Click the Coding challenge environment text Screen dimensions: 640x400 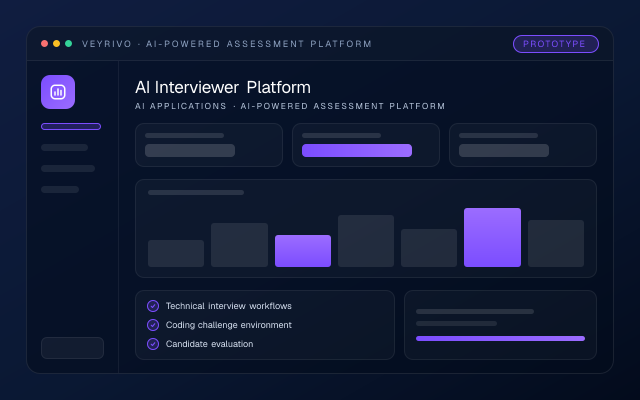click(x=229, y=325)
